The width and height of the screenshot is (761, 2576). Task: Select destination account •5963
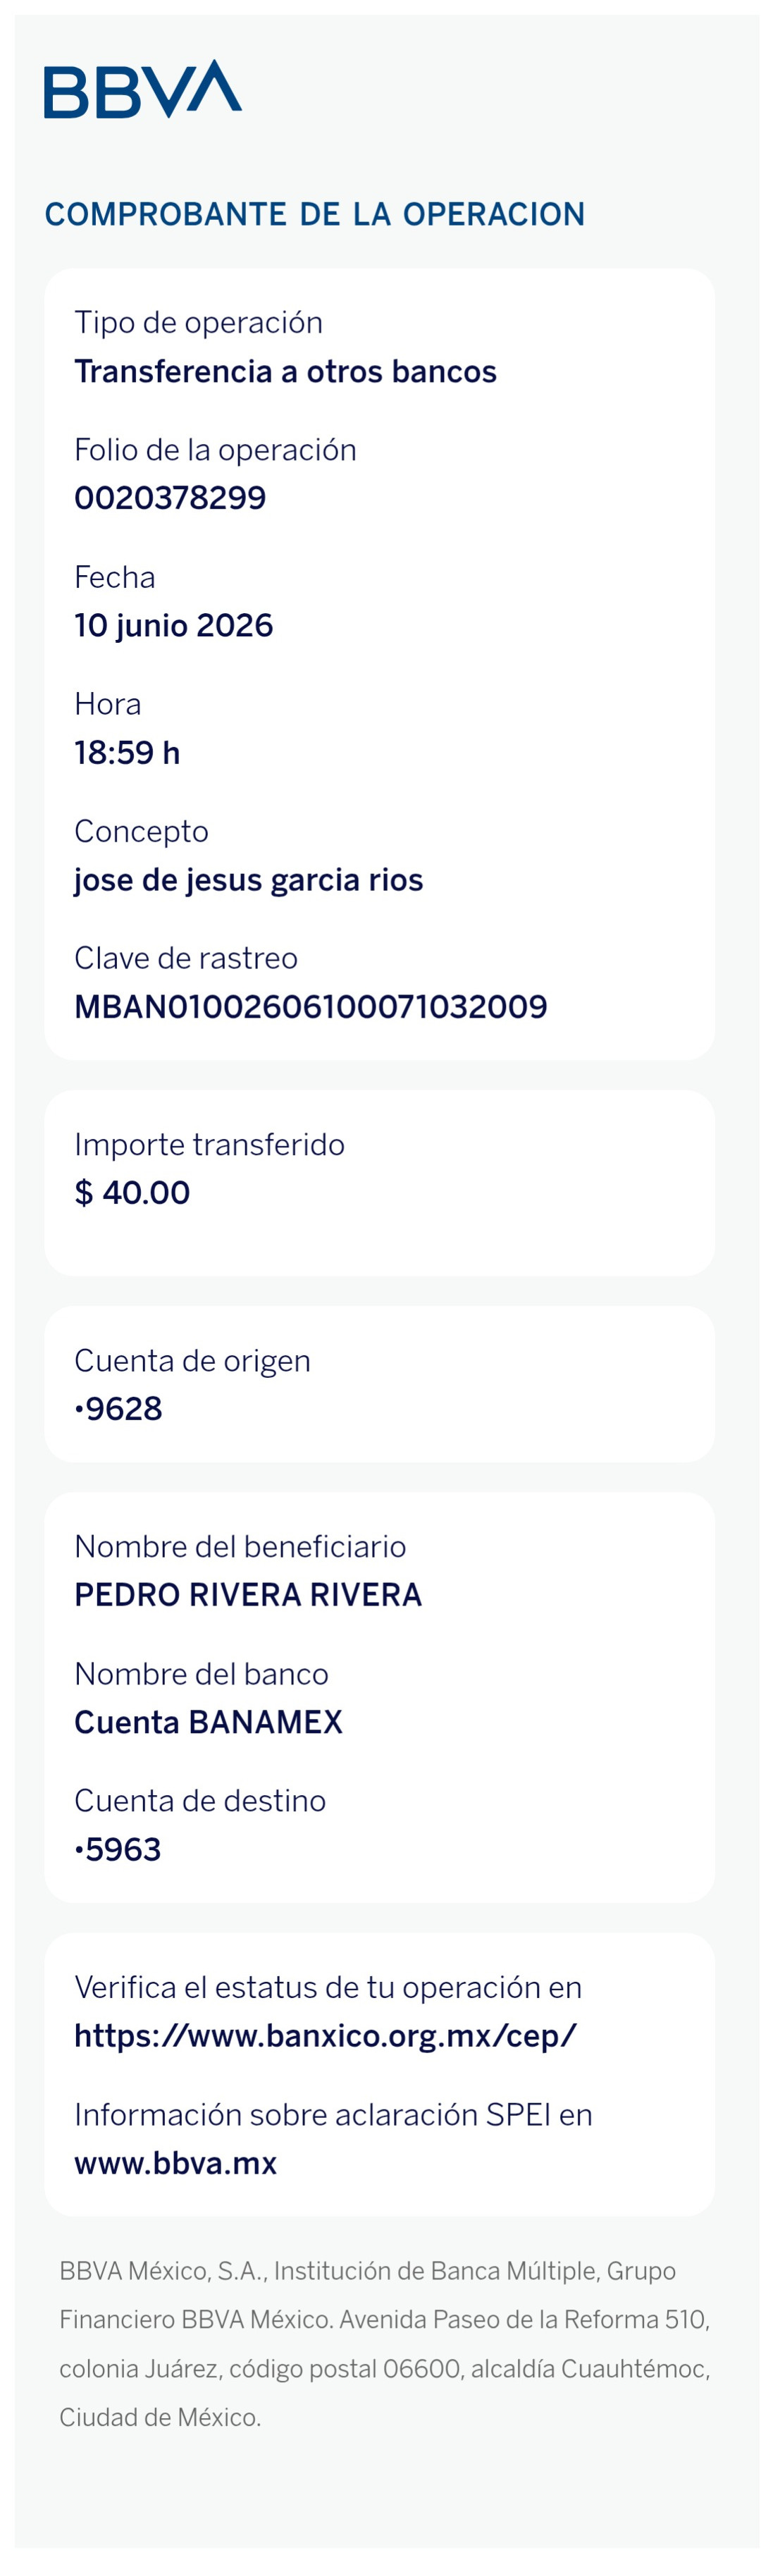coord(118,1850)
